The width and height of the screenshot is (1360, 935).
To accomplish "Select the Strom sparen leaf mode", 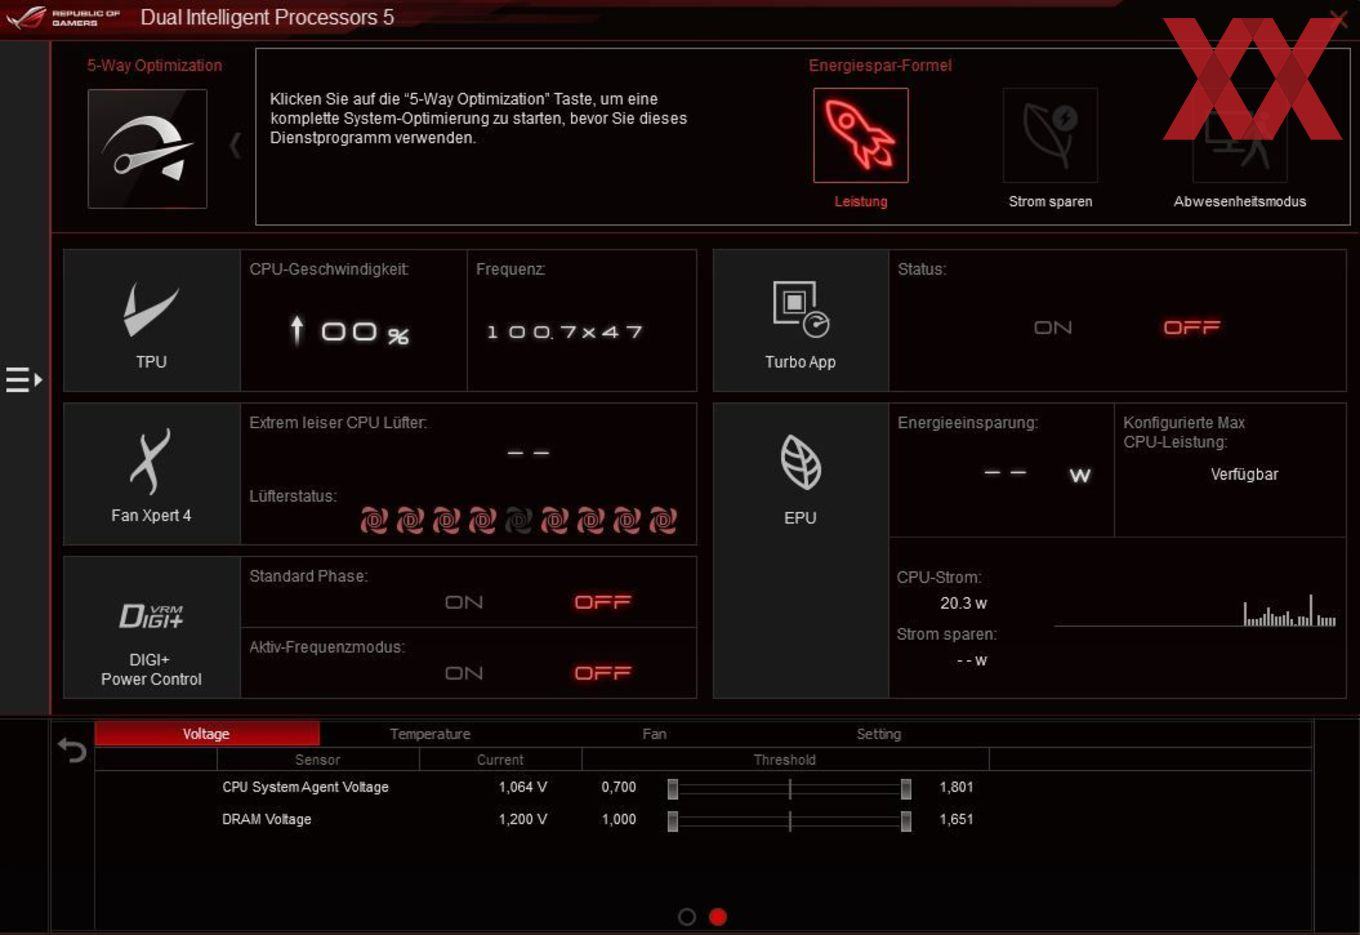I will click(x=1050, y=135).
